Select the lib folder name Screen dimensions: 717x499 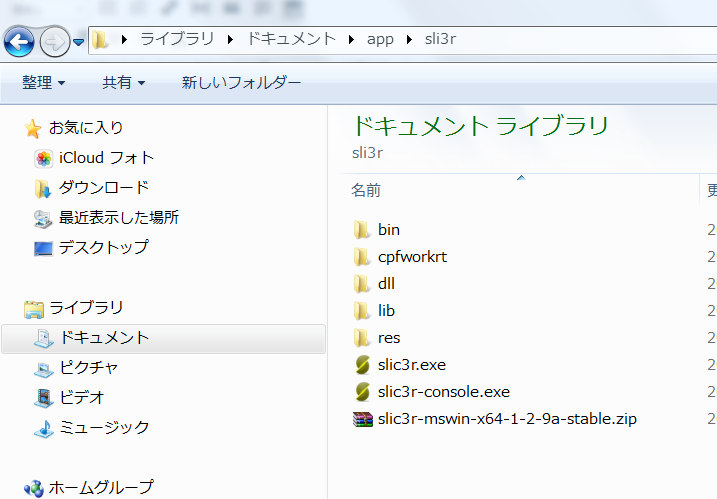click(x=386, y=311)
